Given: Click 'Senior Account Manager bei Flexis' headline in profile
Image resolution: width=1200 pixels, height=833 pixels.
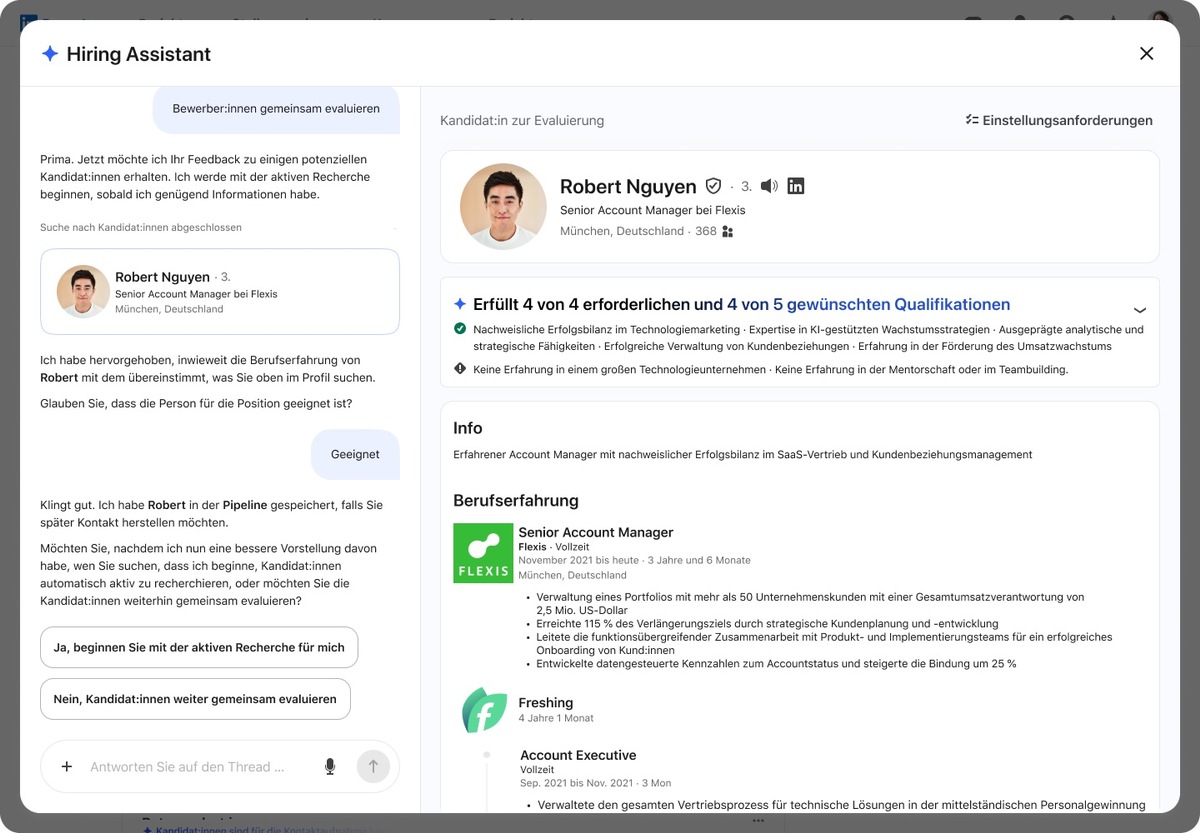Looking at the screenshot, I should (653, 210).
